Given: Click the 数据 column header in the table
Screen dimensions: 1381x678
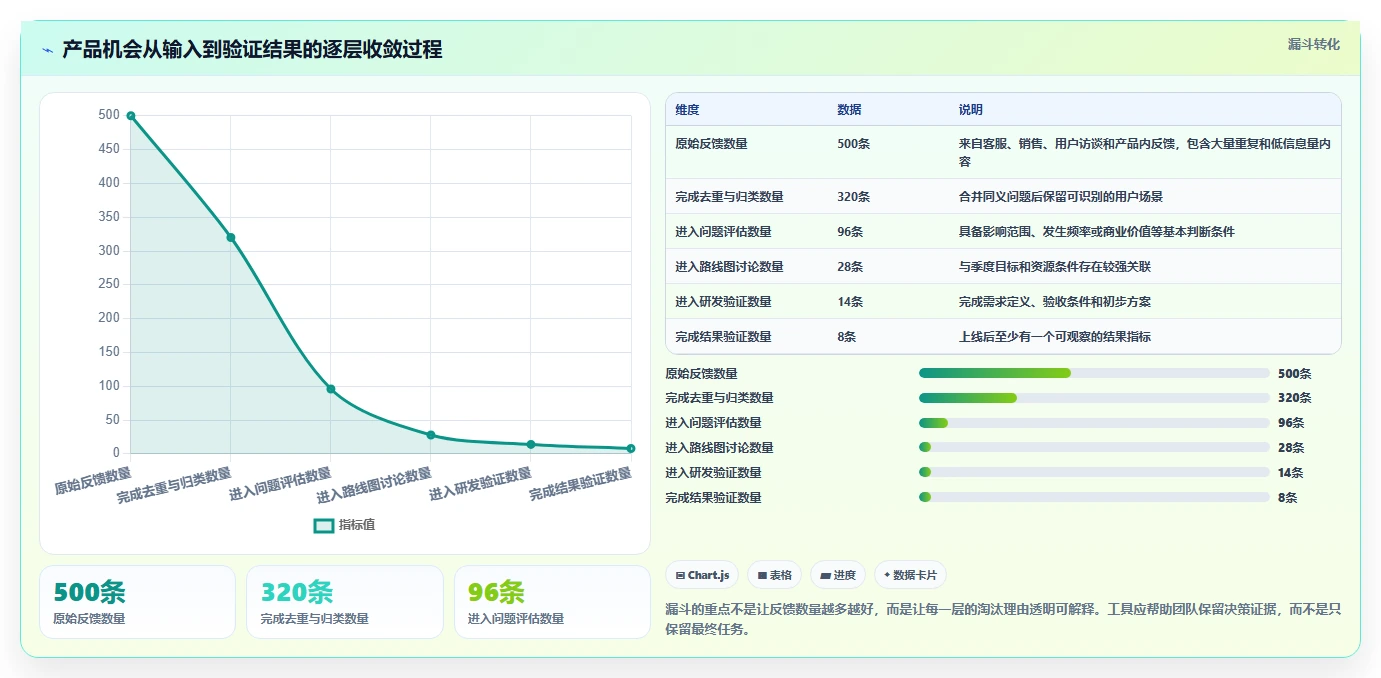Looking at the screenshot, I should (849, 110).
